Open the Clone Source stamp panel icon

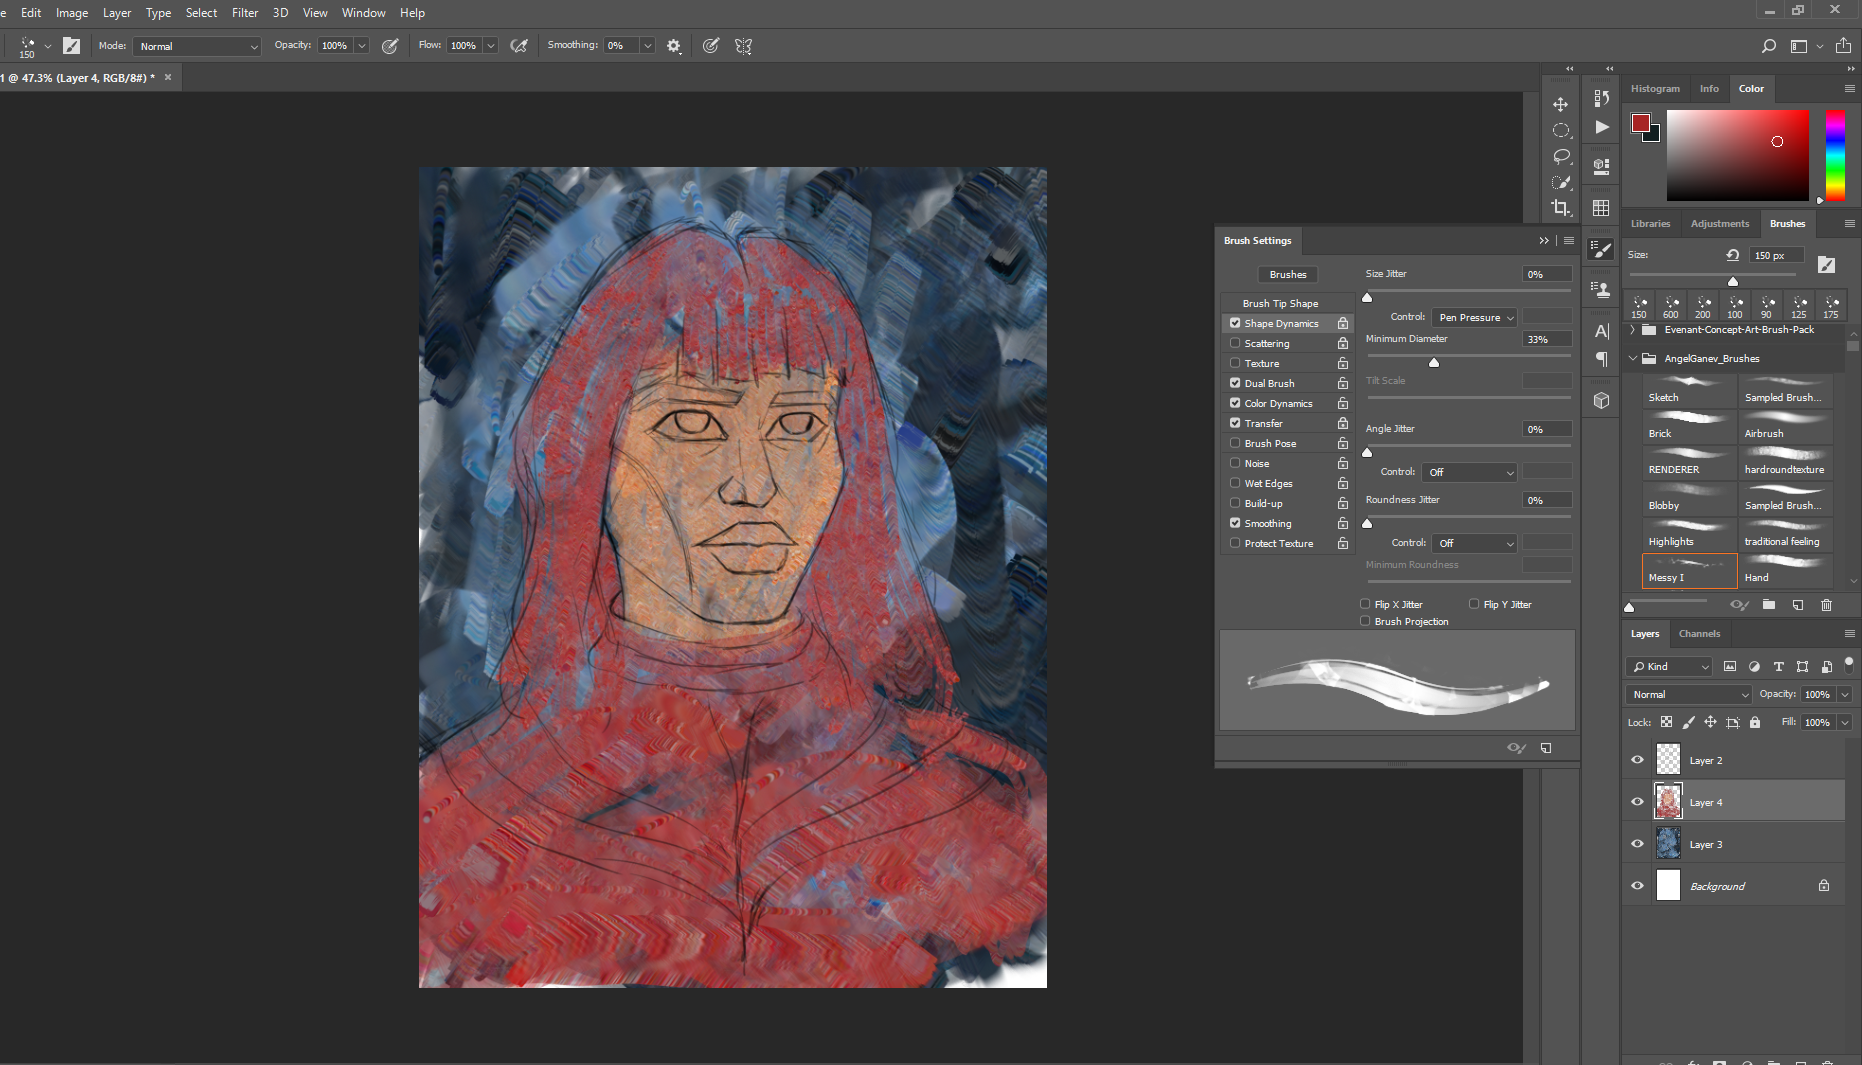click(x=1601, y=290)
